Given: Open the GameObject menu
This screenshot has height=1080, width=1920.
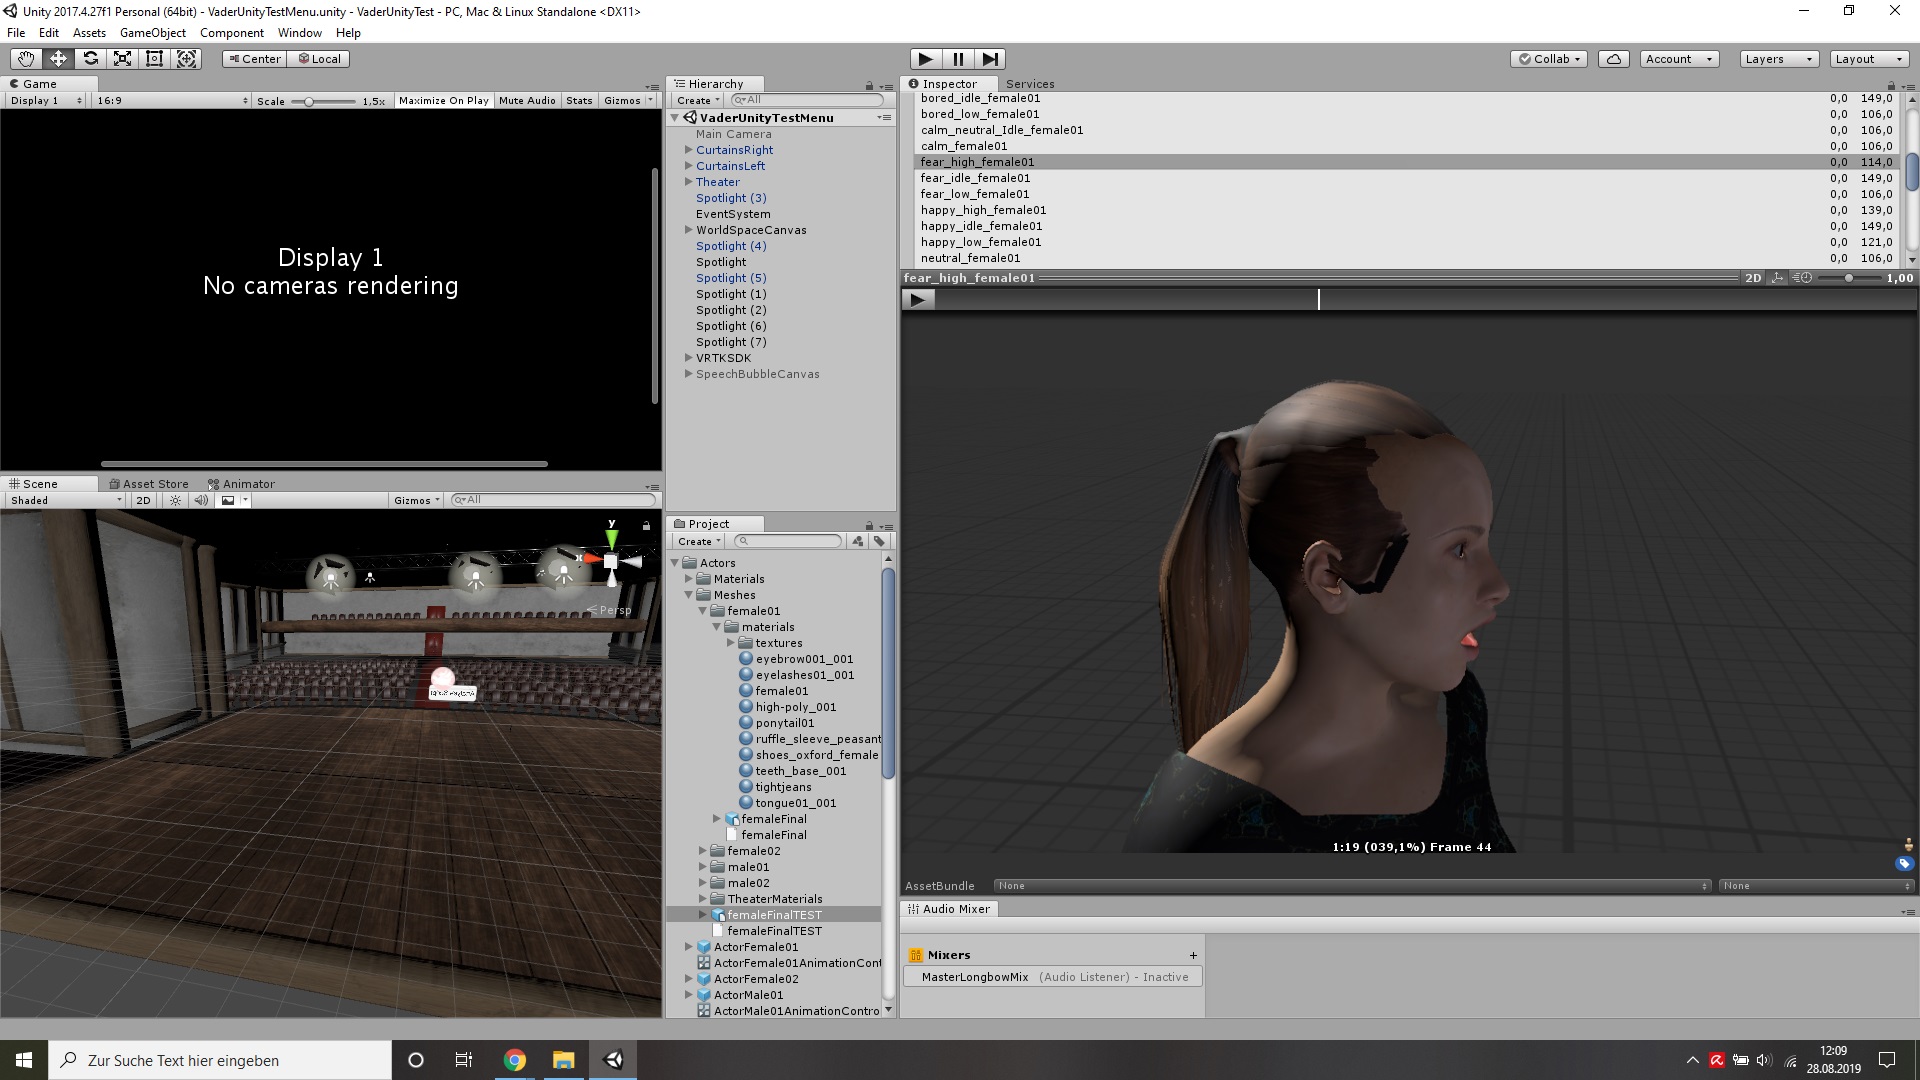Looking at the screenshot, I should point(152,33).
